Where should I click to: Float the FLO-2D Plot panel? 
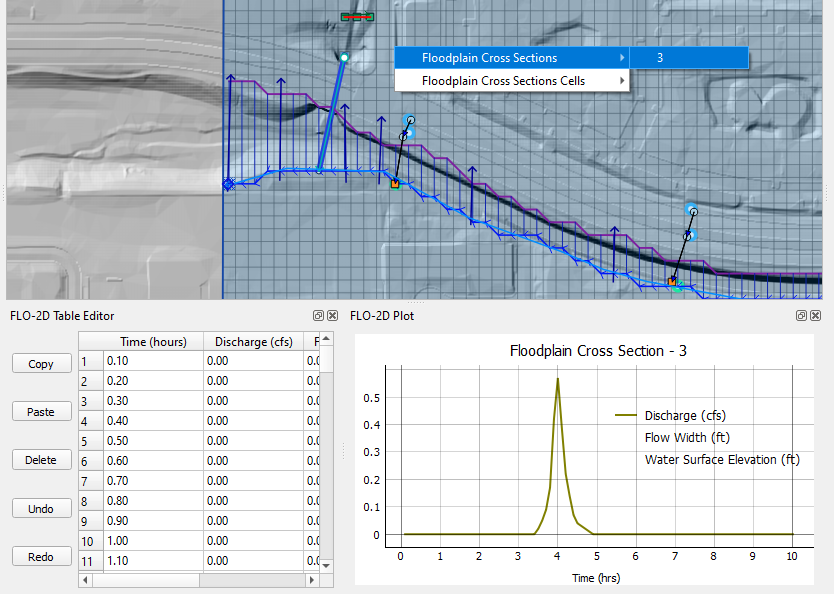click(x=801, y=315)
